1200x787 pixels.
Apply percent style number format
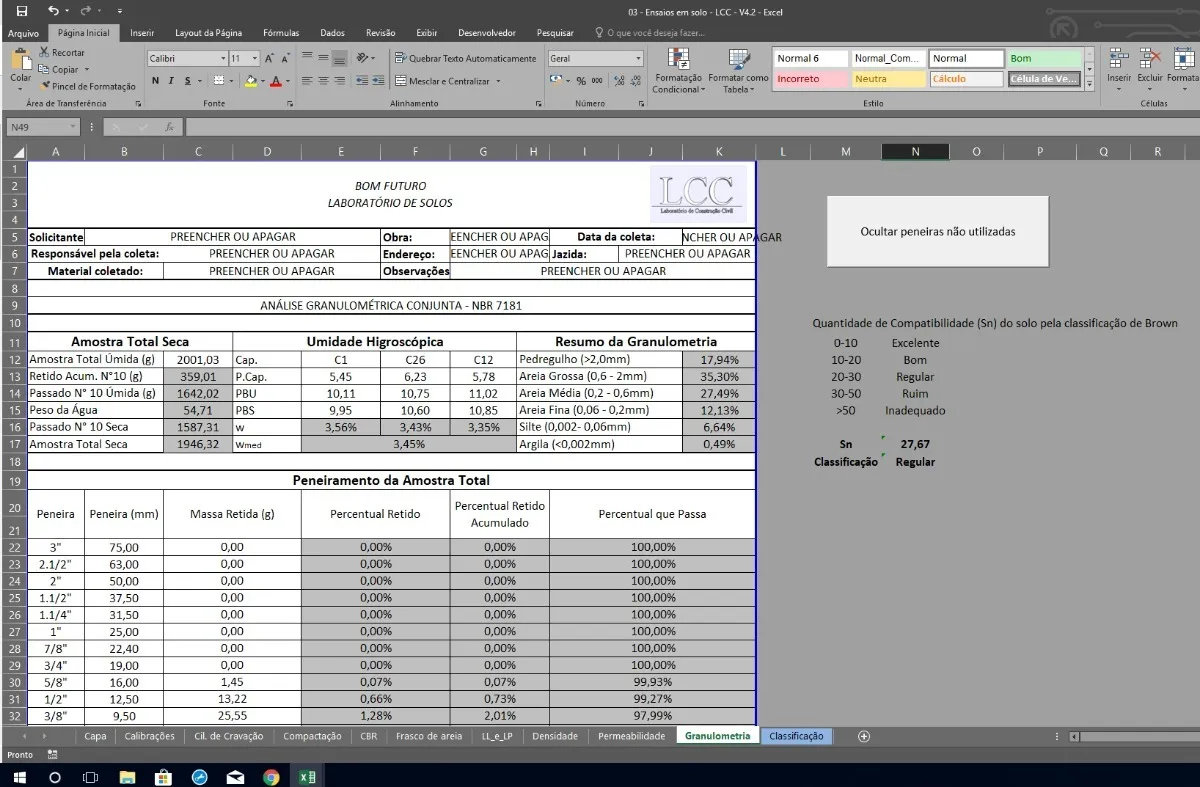(x=580, y=81)
